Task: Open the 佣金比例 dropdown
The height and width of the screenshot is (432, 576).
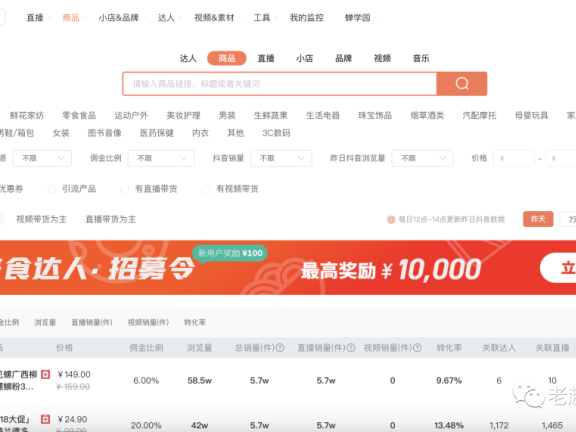Action: pos(161,158)
